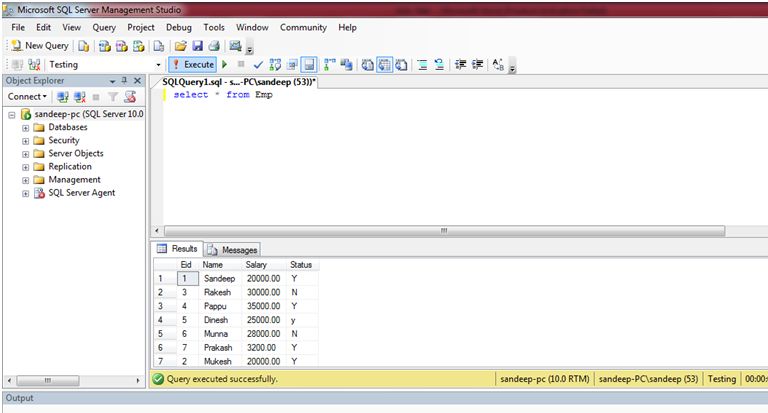Open the Object Explorer window position dropdown
Viewport: 768px width, 413px height.
point(113,81)
